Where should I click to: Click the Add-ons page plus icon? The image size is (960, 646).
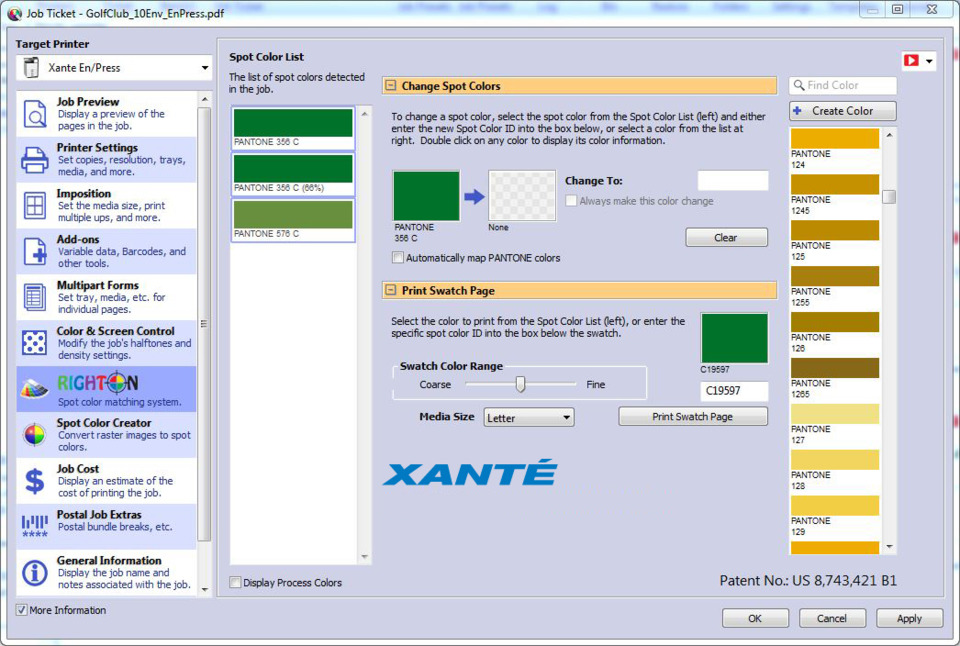34,252
